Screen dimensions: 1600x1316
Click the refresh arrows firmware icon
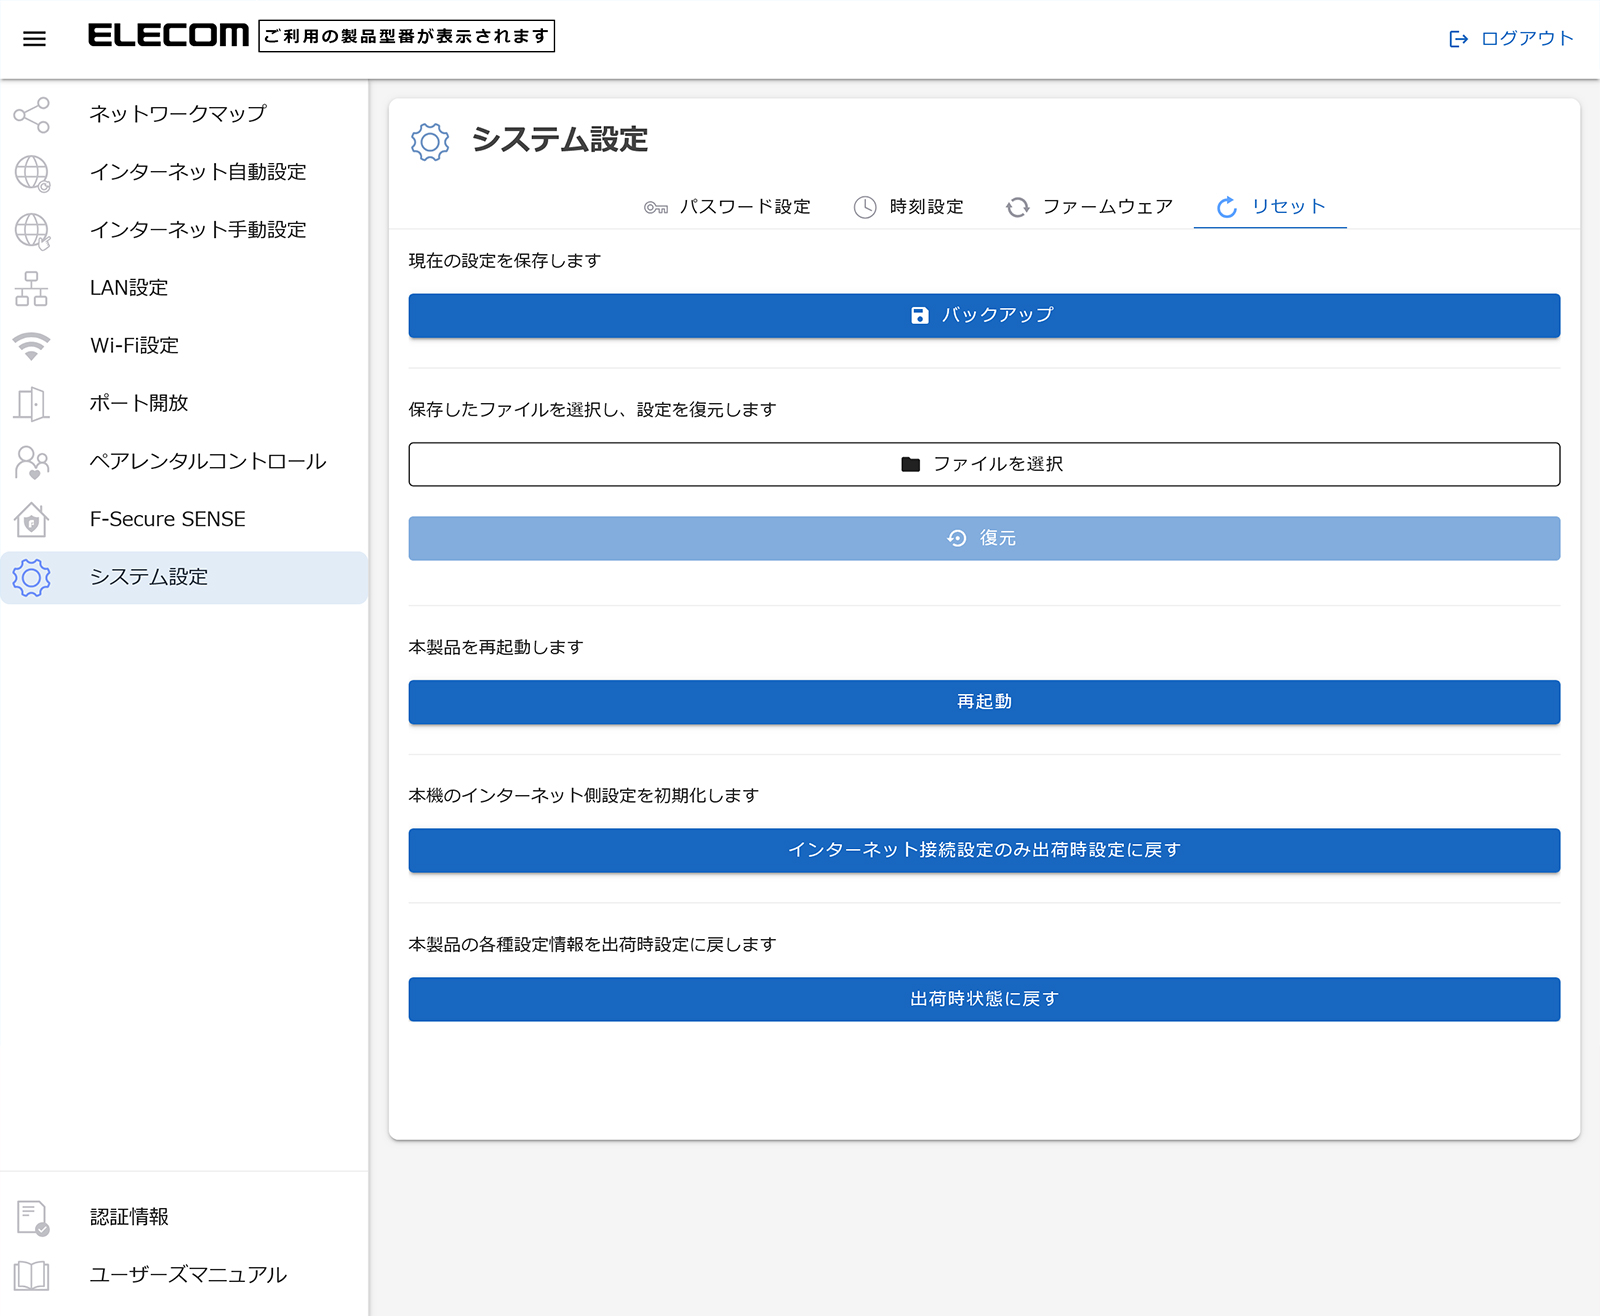1017,207
